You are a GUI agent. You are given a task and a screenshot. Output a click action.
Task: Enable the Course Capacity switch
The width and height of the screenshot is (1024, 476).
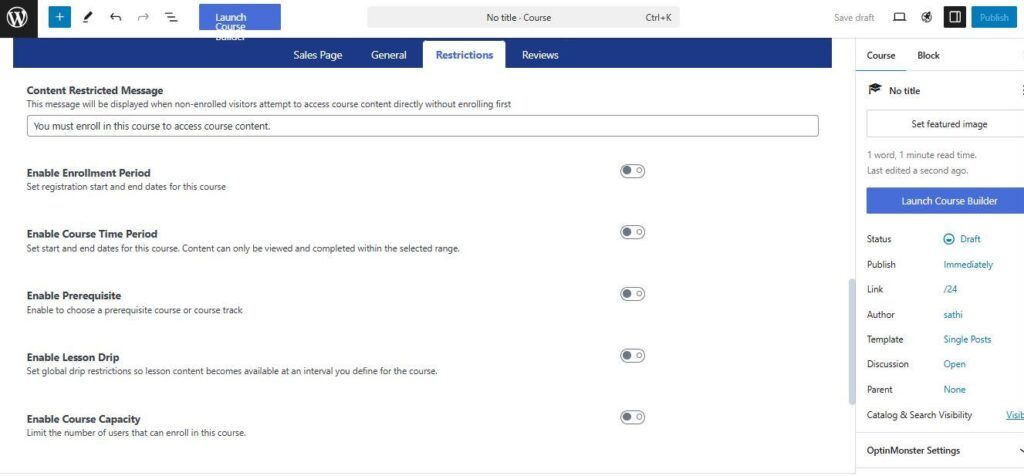pyautogui.click(x=632, y=417)
